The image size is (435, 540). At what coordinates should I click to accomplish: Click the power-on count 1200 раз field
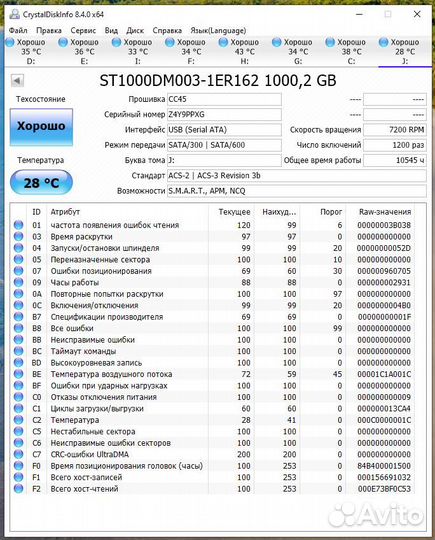[395, 145]
